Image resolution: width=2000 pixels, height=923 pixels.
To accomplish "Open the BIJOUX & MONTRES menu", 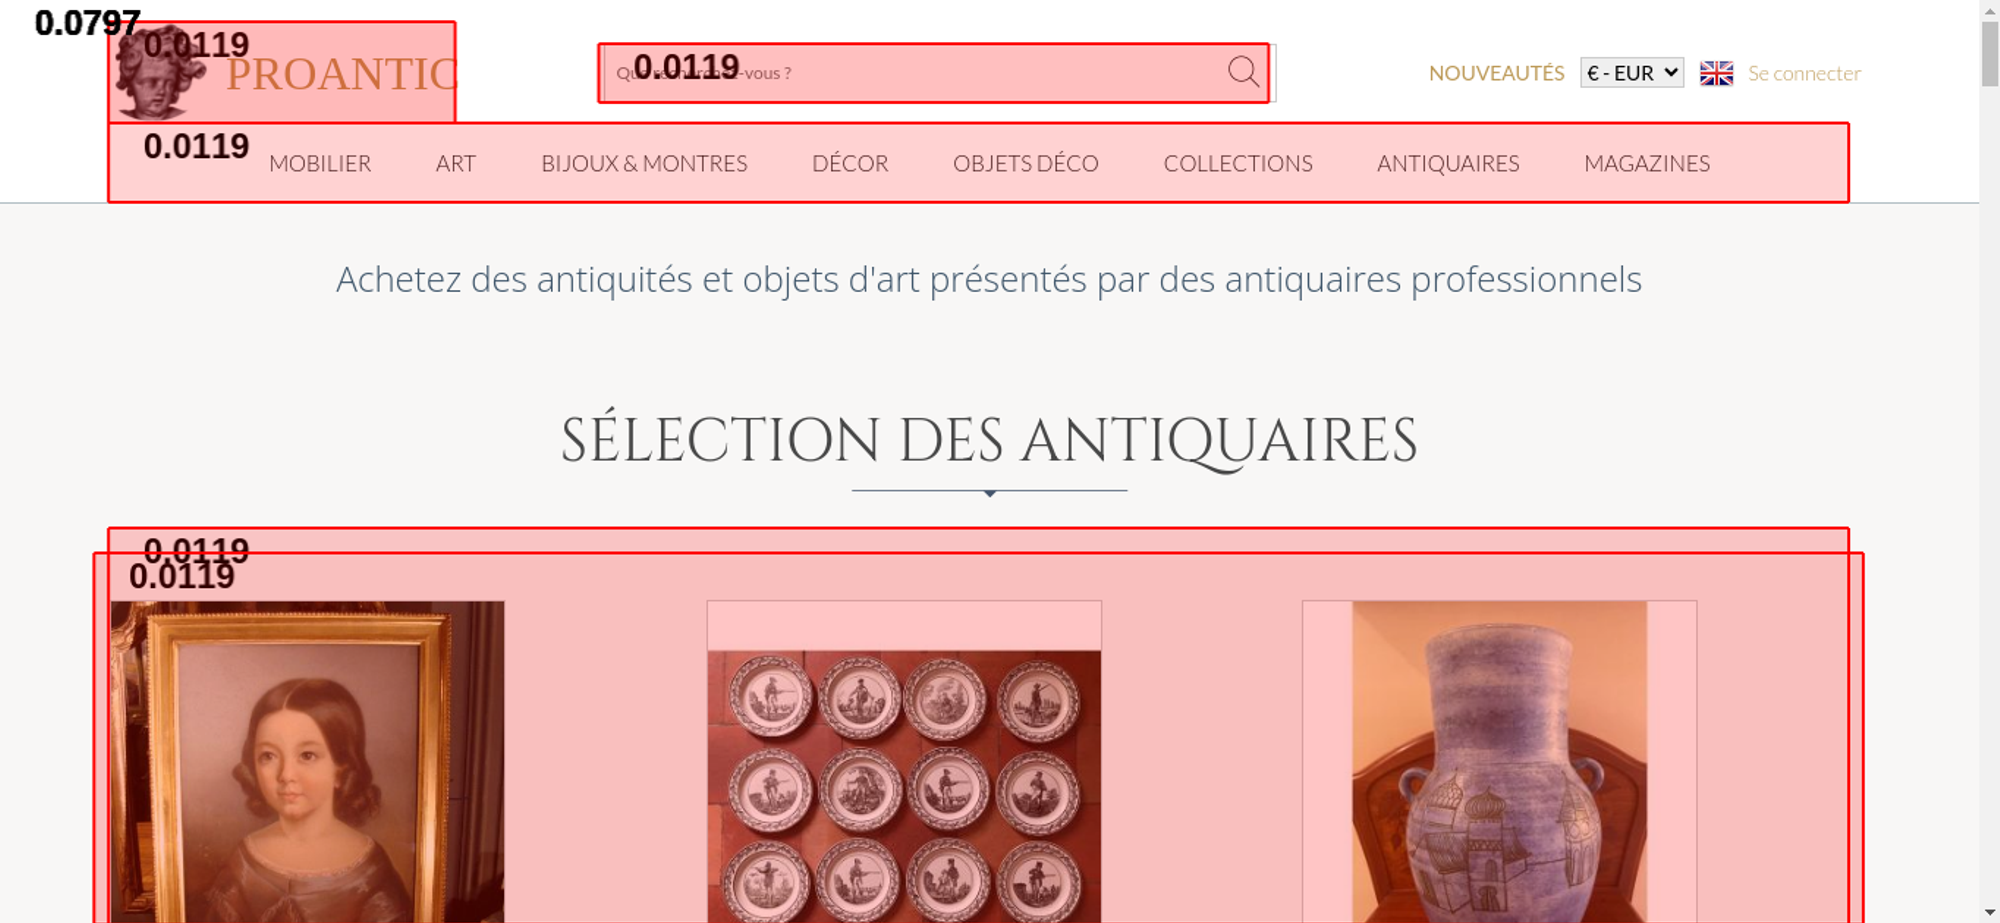I will point(644,163).
